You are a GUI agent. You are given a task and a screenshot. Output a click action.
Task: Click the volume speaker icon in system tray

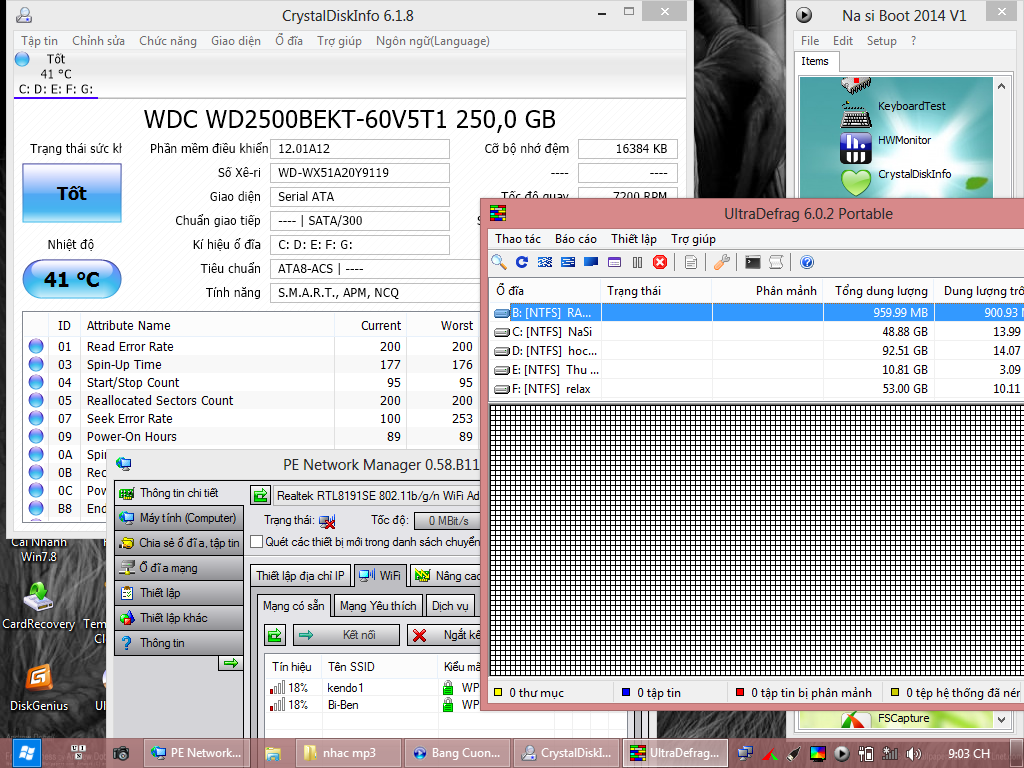(914, 754)
